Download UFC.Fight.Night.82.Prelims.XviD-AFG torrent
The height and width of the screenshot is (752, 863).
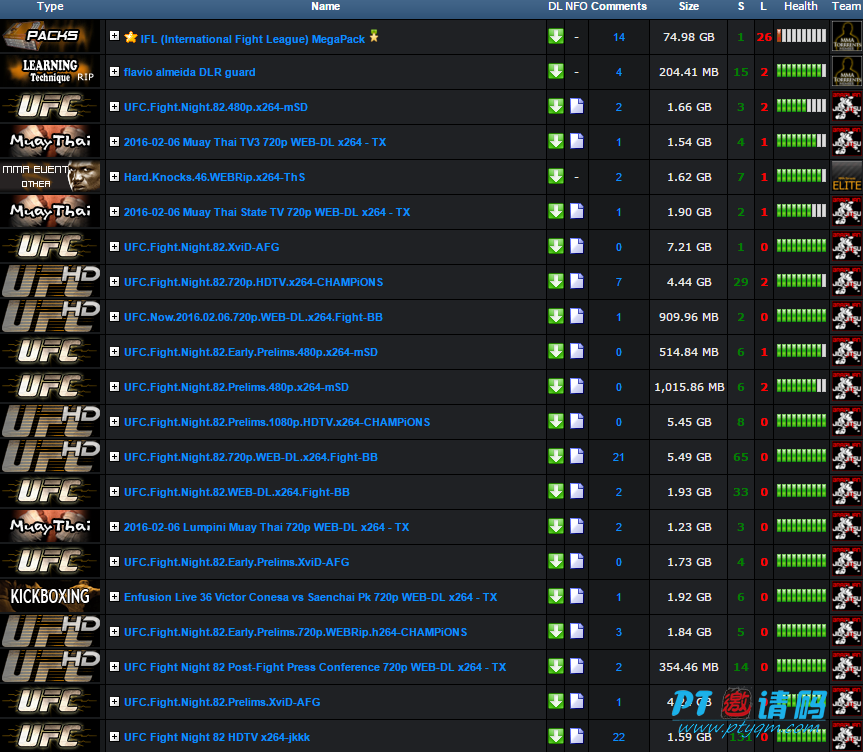tap(555, 701)
